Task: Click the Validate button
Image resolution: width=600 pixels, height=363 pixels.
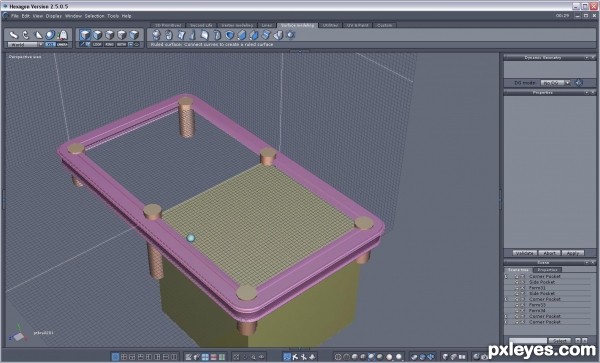Action: pyautogui.click(x=524, y=253)
